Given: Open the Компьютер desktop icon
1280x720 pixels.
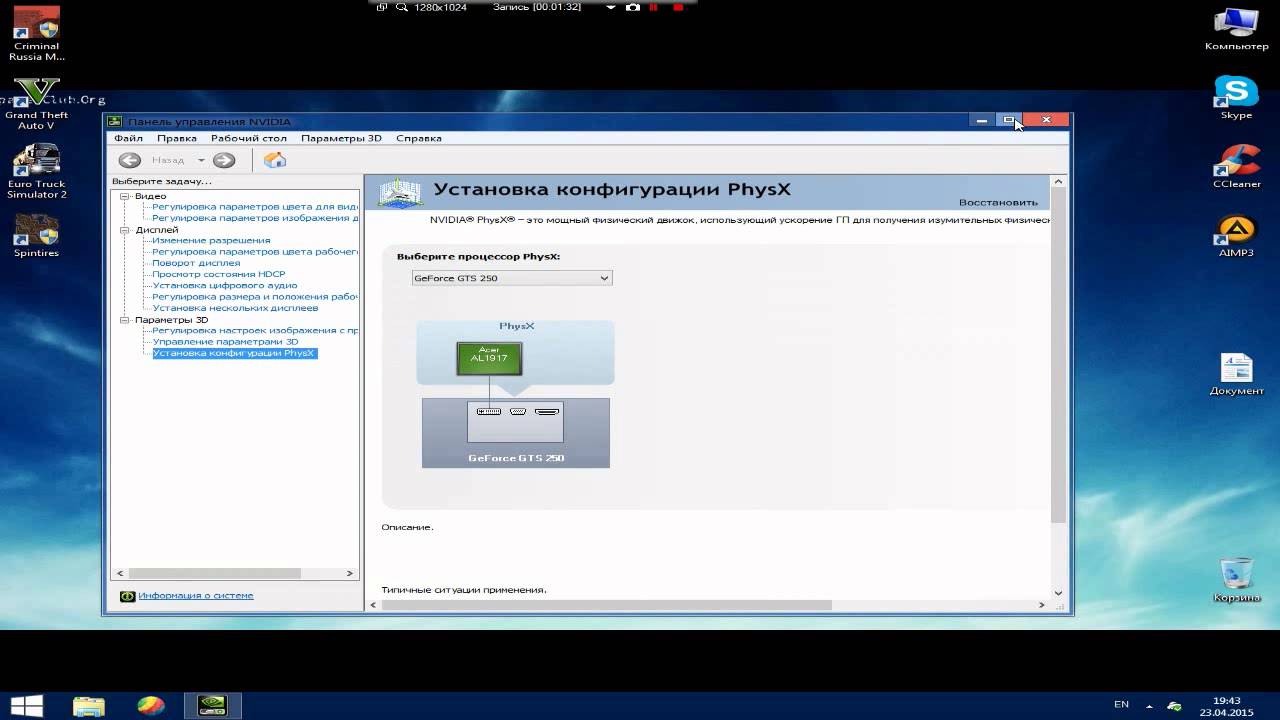Looking at the screenshot, I should click(x=1236, y=28).
